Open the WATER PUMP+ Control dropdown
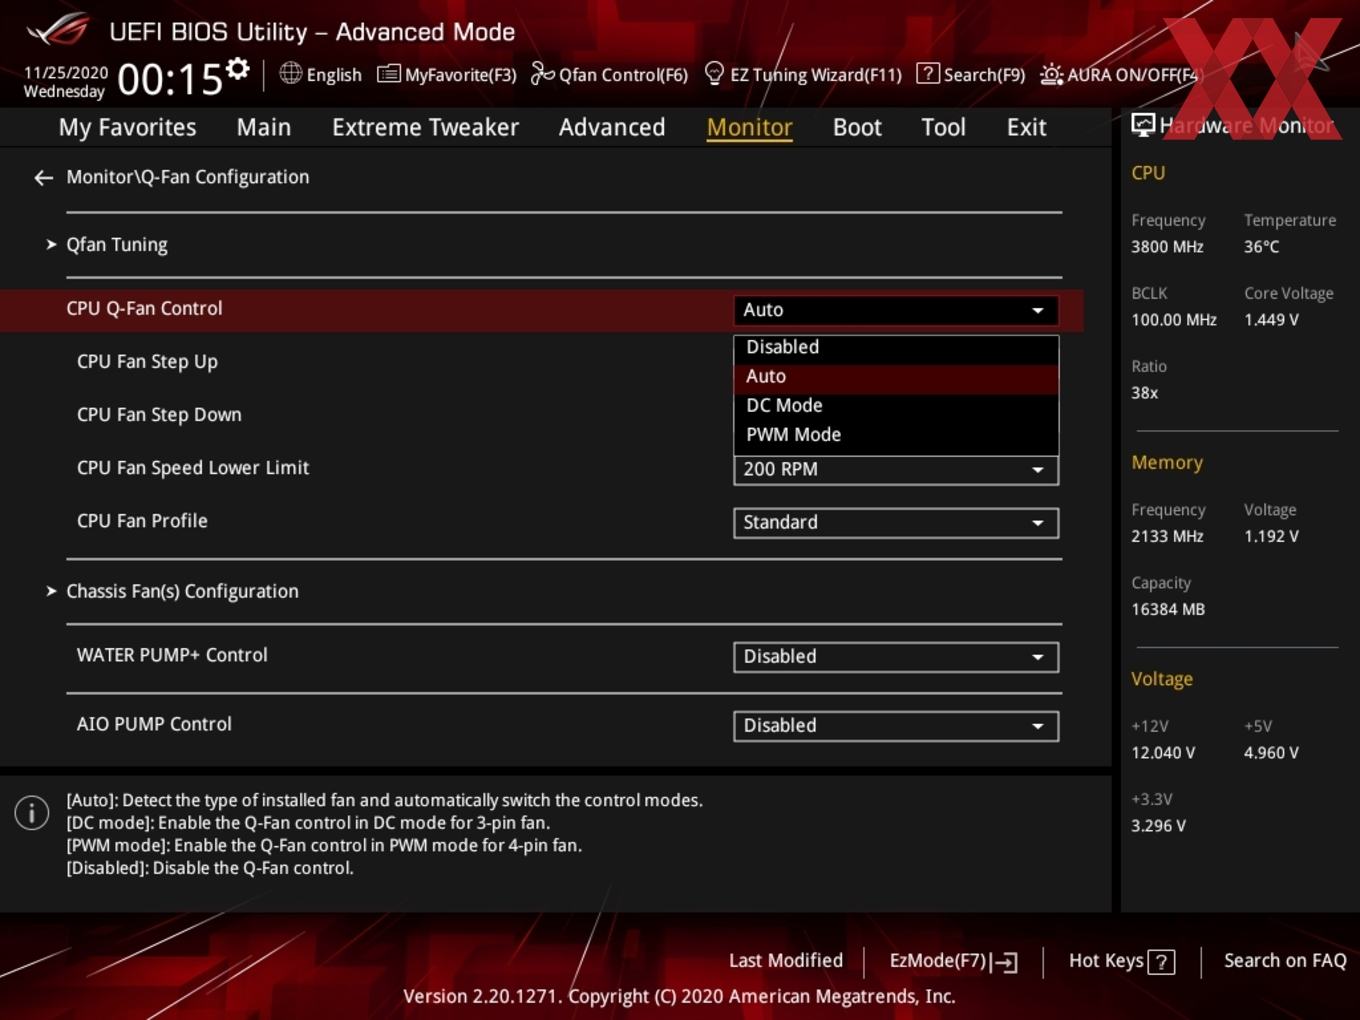The image size is (1360, 1020). [896, 657]
